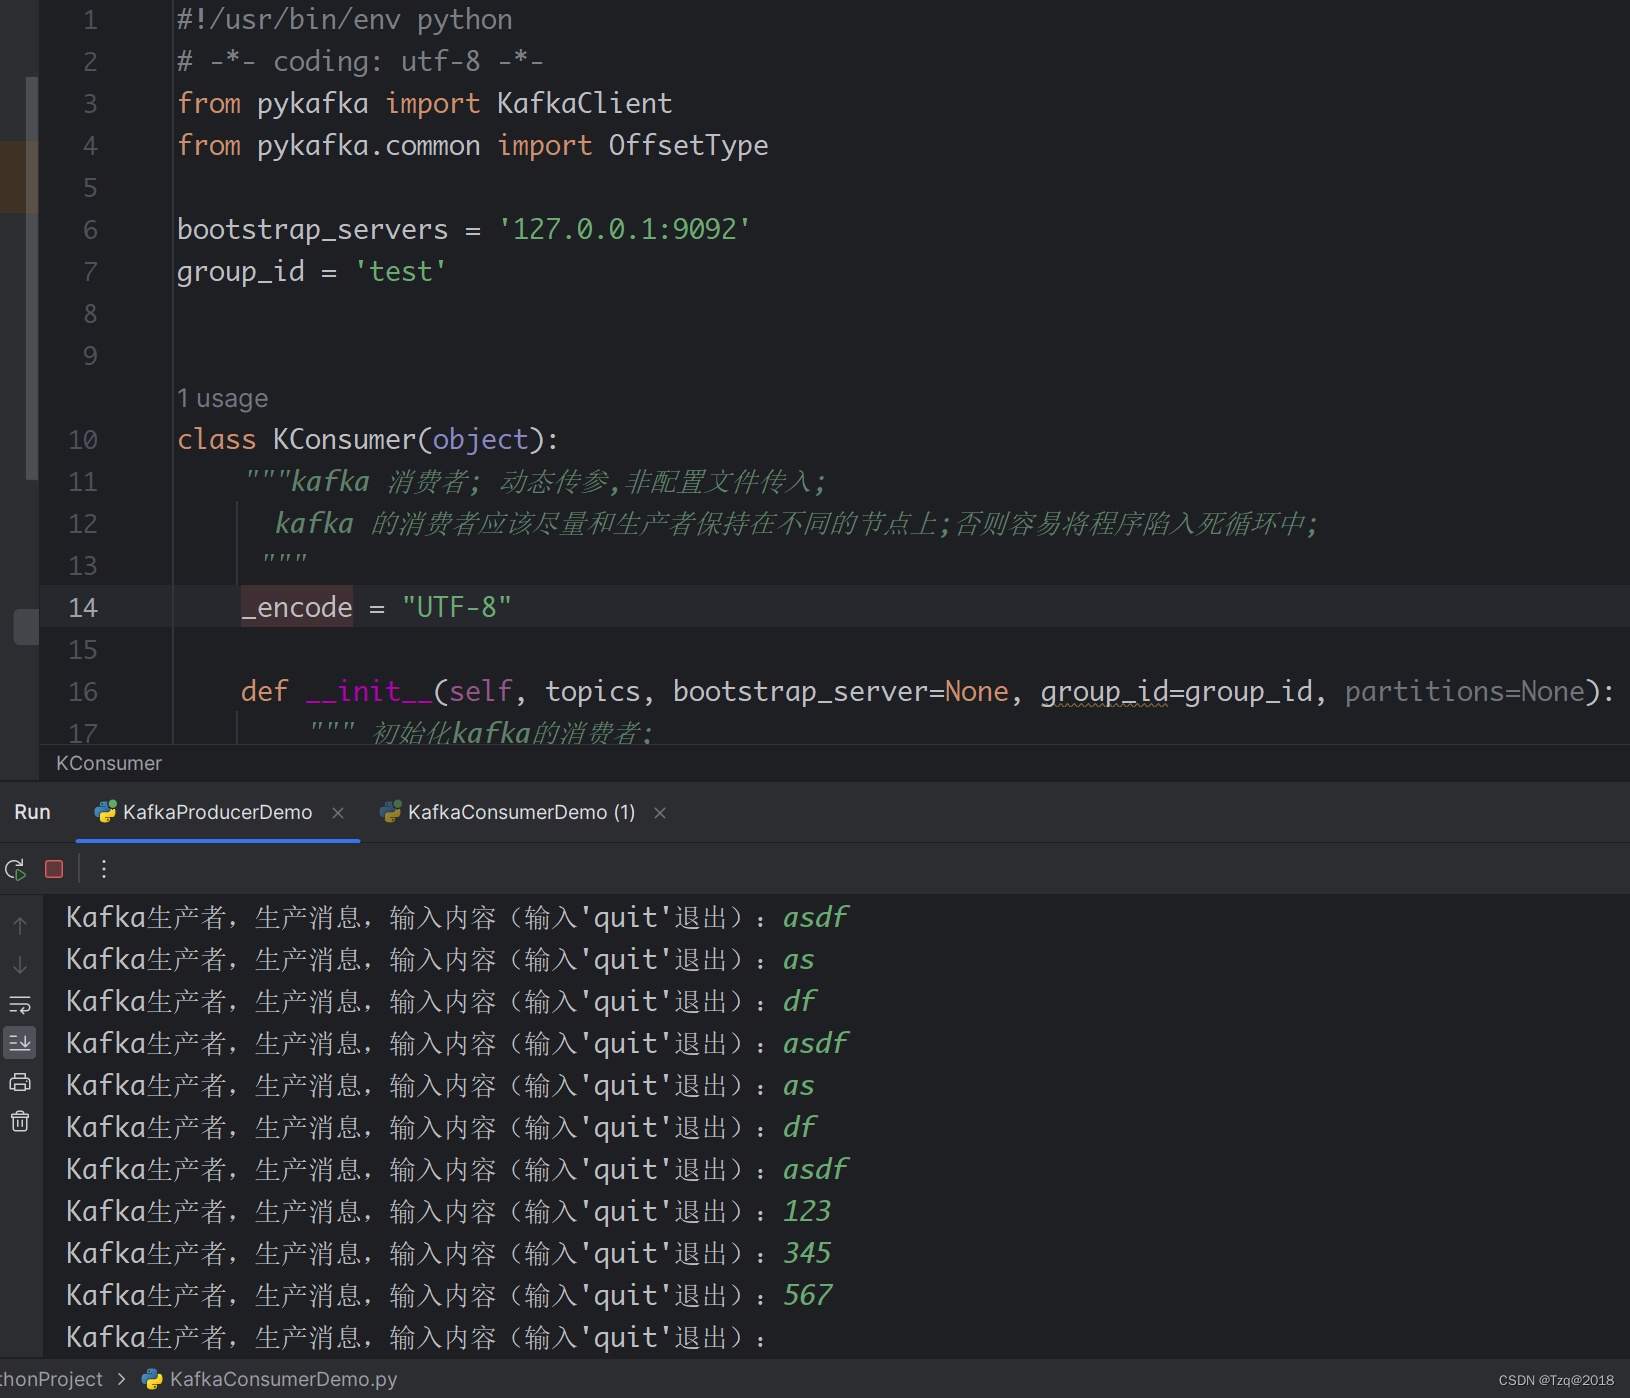The width and height of the screenshot is (1630, 1398).
Task: Open KafkaConsumerDemo.py from the status bar path
Action: click(x=282, y=1379)
